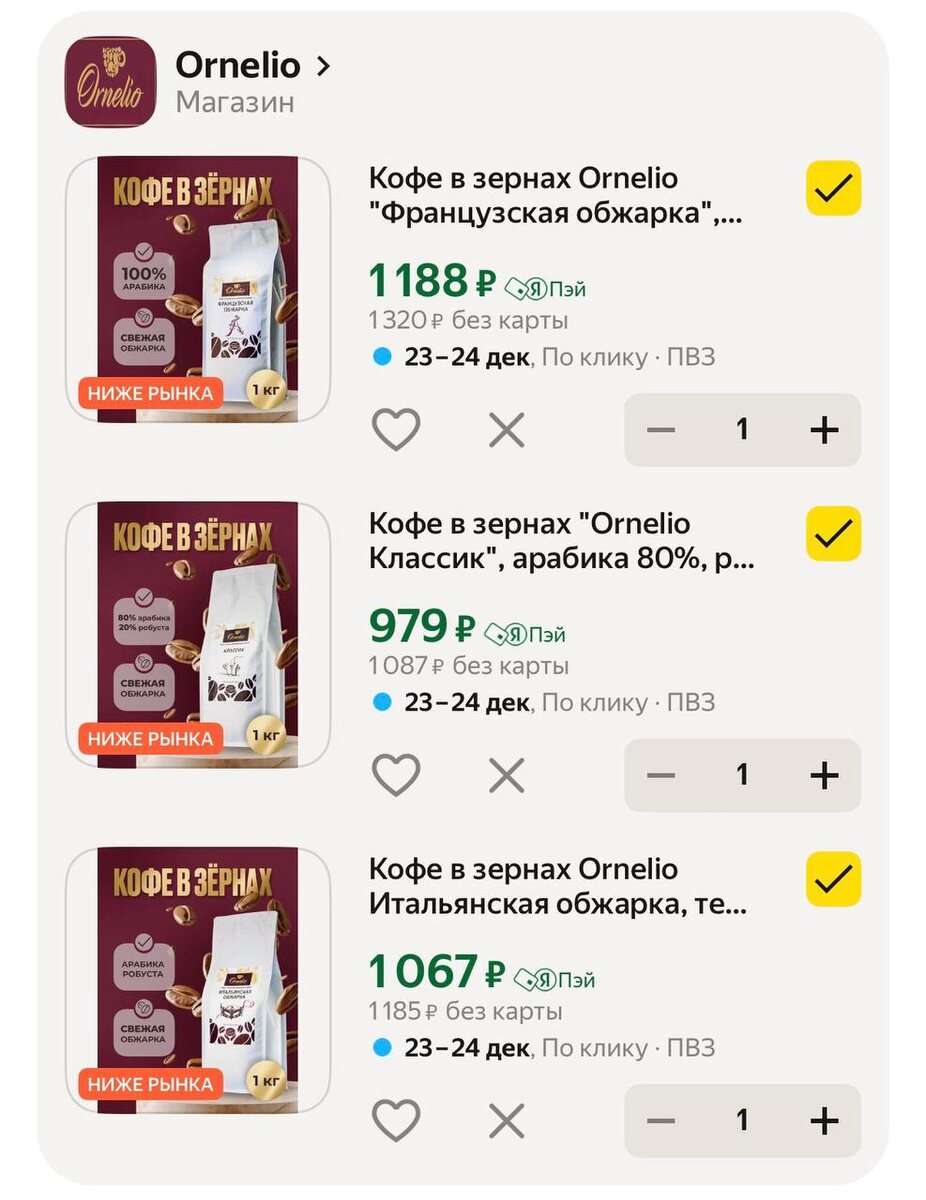The height and width of the screenshot is (1200, 926).
Task: Toggle checkbox for Ornelio Классик coffee
Action: point(833,534)
